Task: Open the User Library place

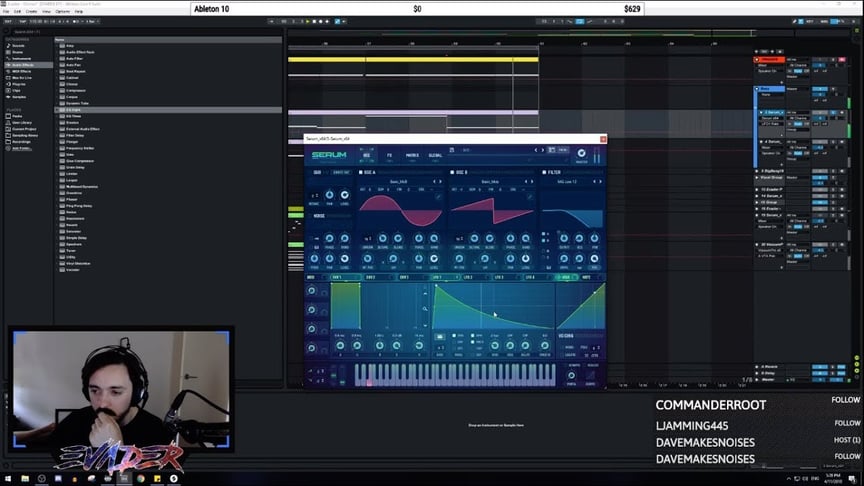Action: (22, 122)
